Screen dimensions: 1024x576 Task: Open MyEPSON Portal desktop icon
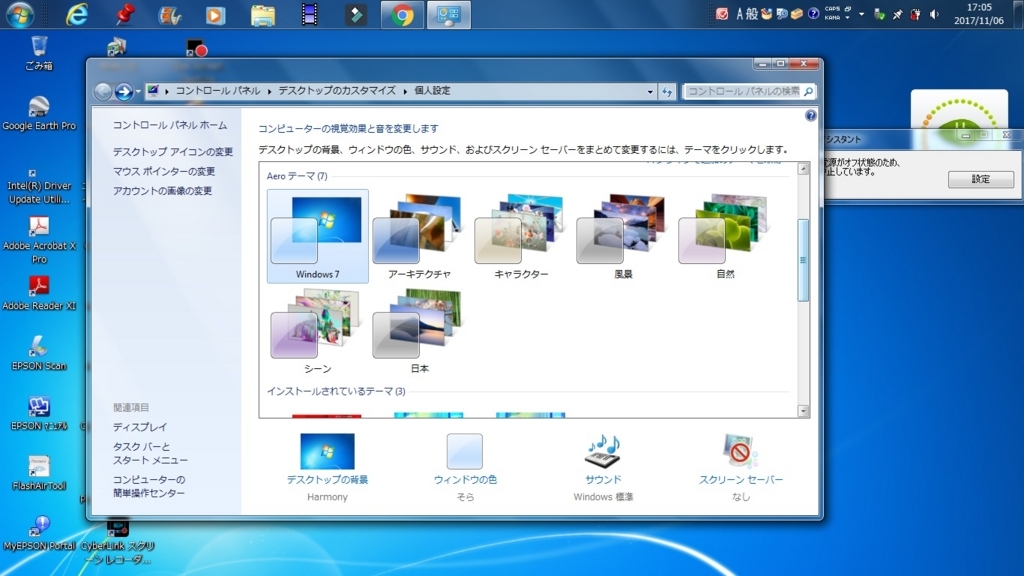click(x=39, y=533)
